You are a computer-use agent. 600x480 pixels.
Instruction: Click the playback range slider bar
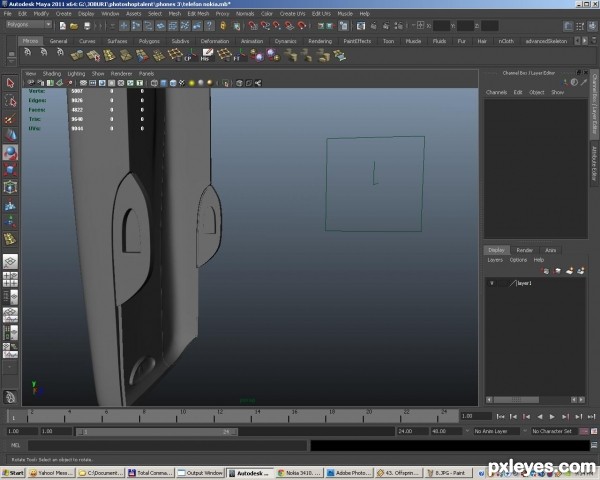coord(157,432)
